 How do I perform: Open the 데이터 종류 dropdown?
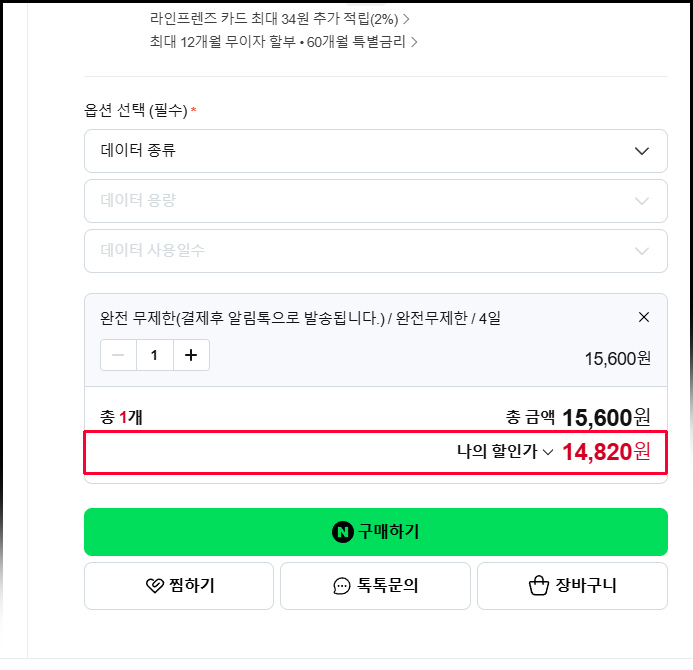coord(376,151)
